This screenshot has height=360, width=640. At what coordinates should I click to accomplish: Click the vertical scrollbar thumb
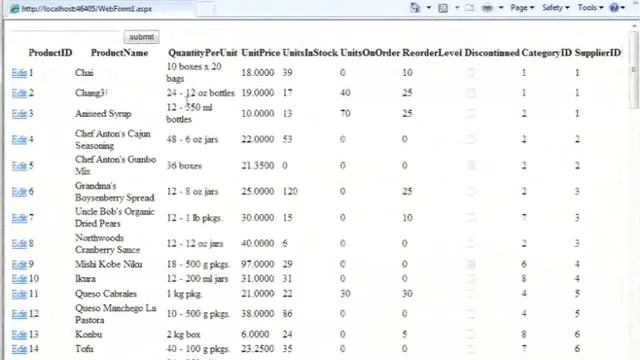pyautogui.click(x=633, y=70)
